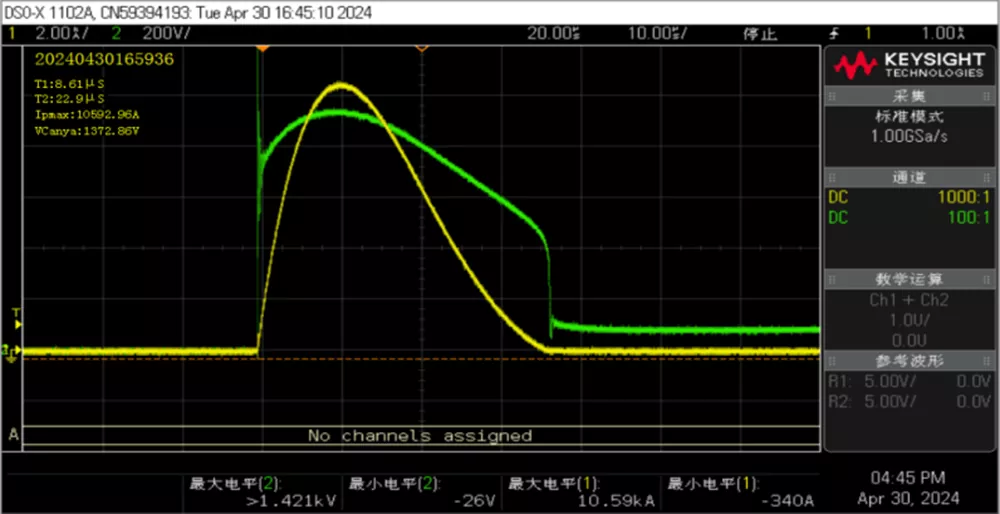This screenshot has width=1000, height=514.
Task: Click the Keysight Technologies logo
Action: click(910, 66)
